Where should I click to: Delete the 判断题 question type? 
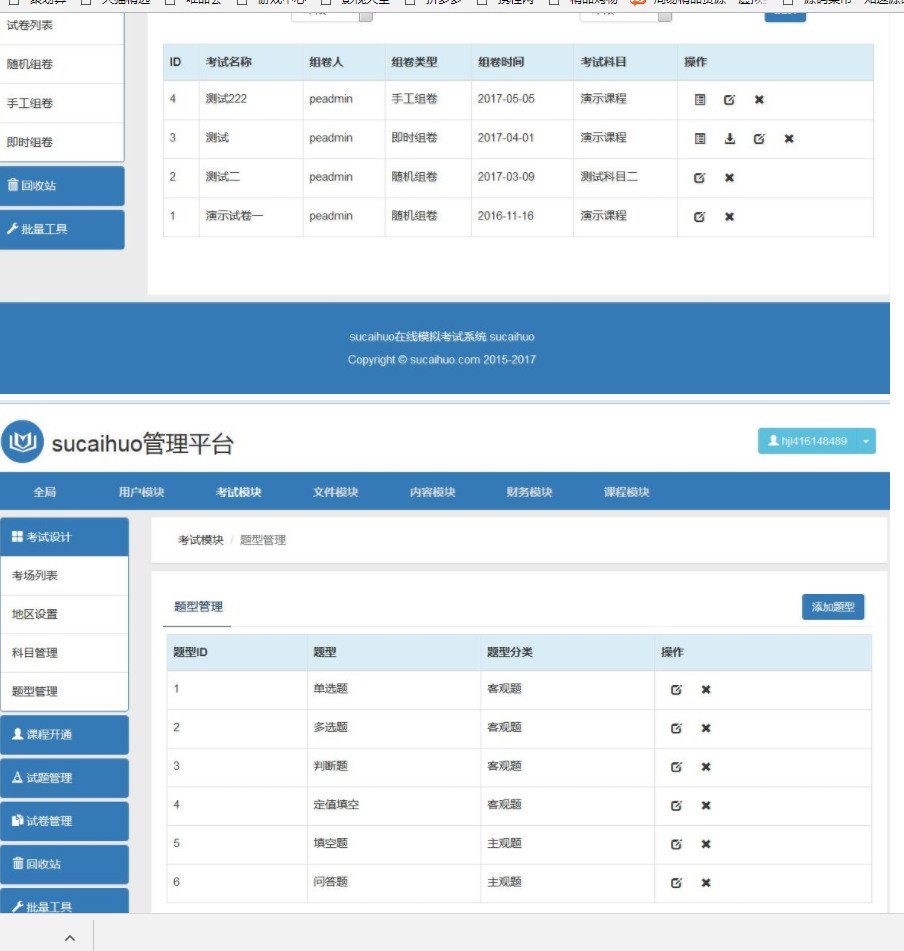click(706, 767)
